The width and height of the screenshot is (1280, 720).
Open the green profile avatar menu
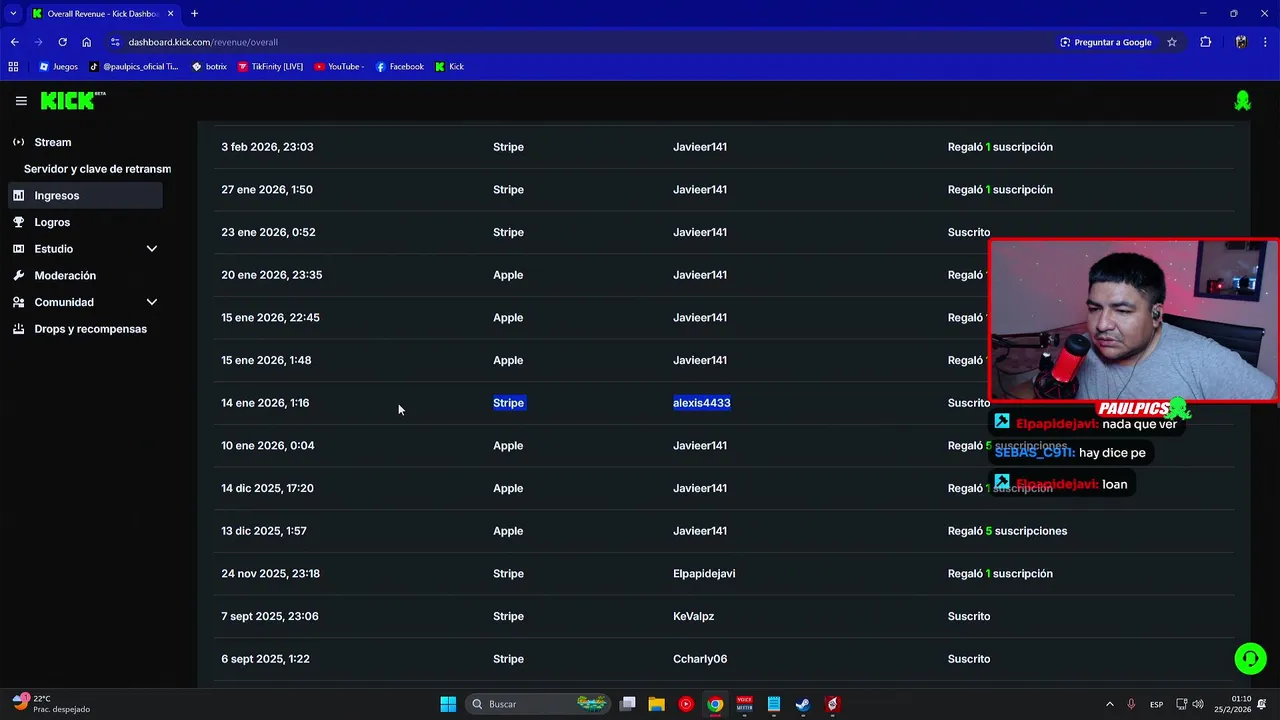point(1242,101)
